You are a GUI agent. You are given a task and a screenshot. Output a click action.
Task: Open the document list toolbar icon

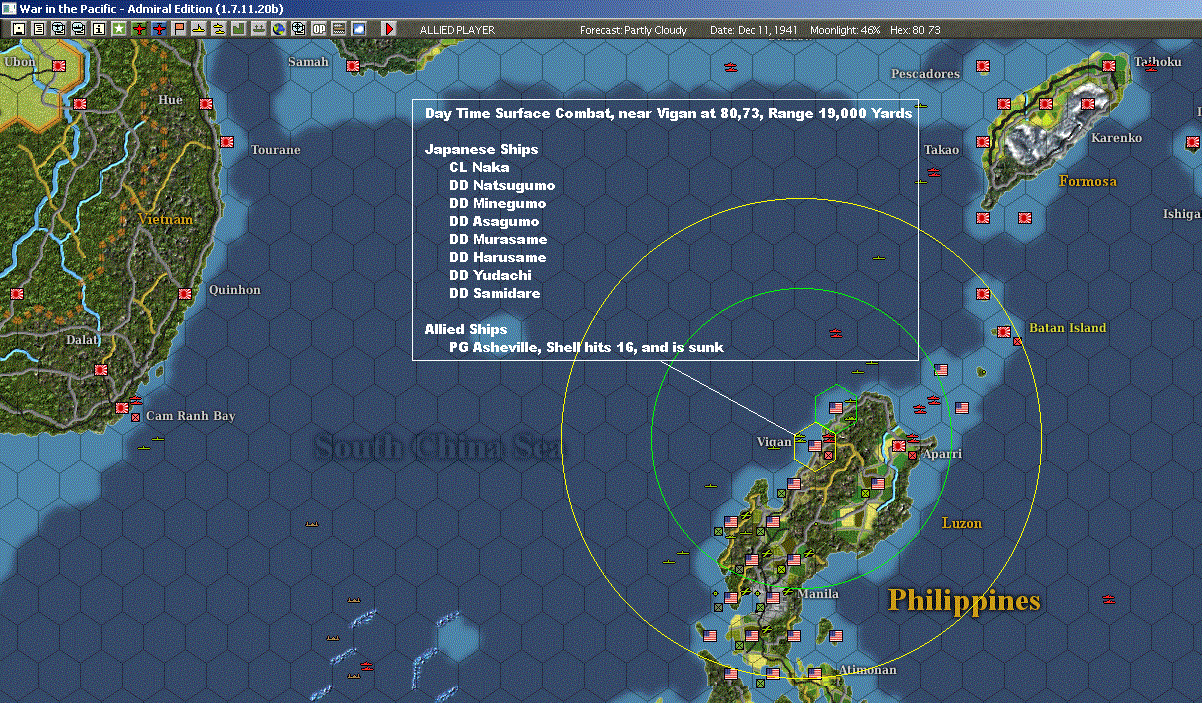tap(39, 29)
